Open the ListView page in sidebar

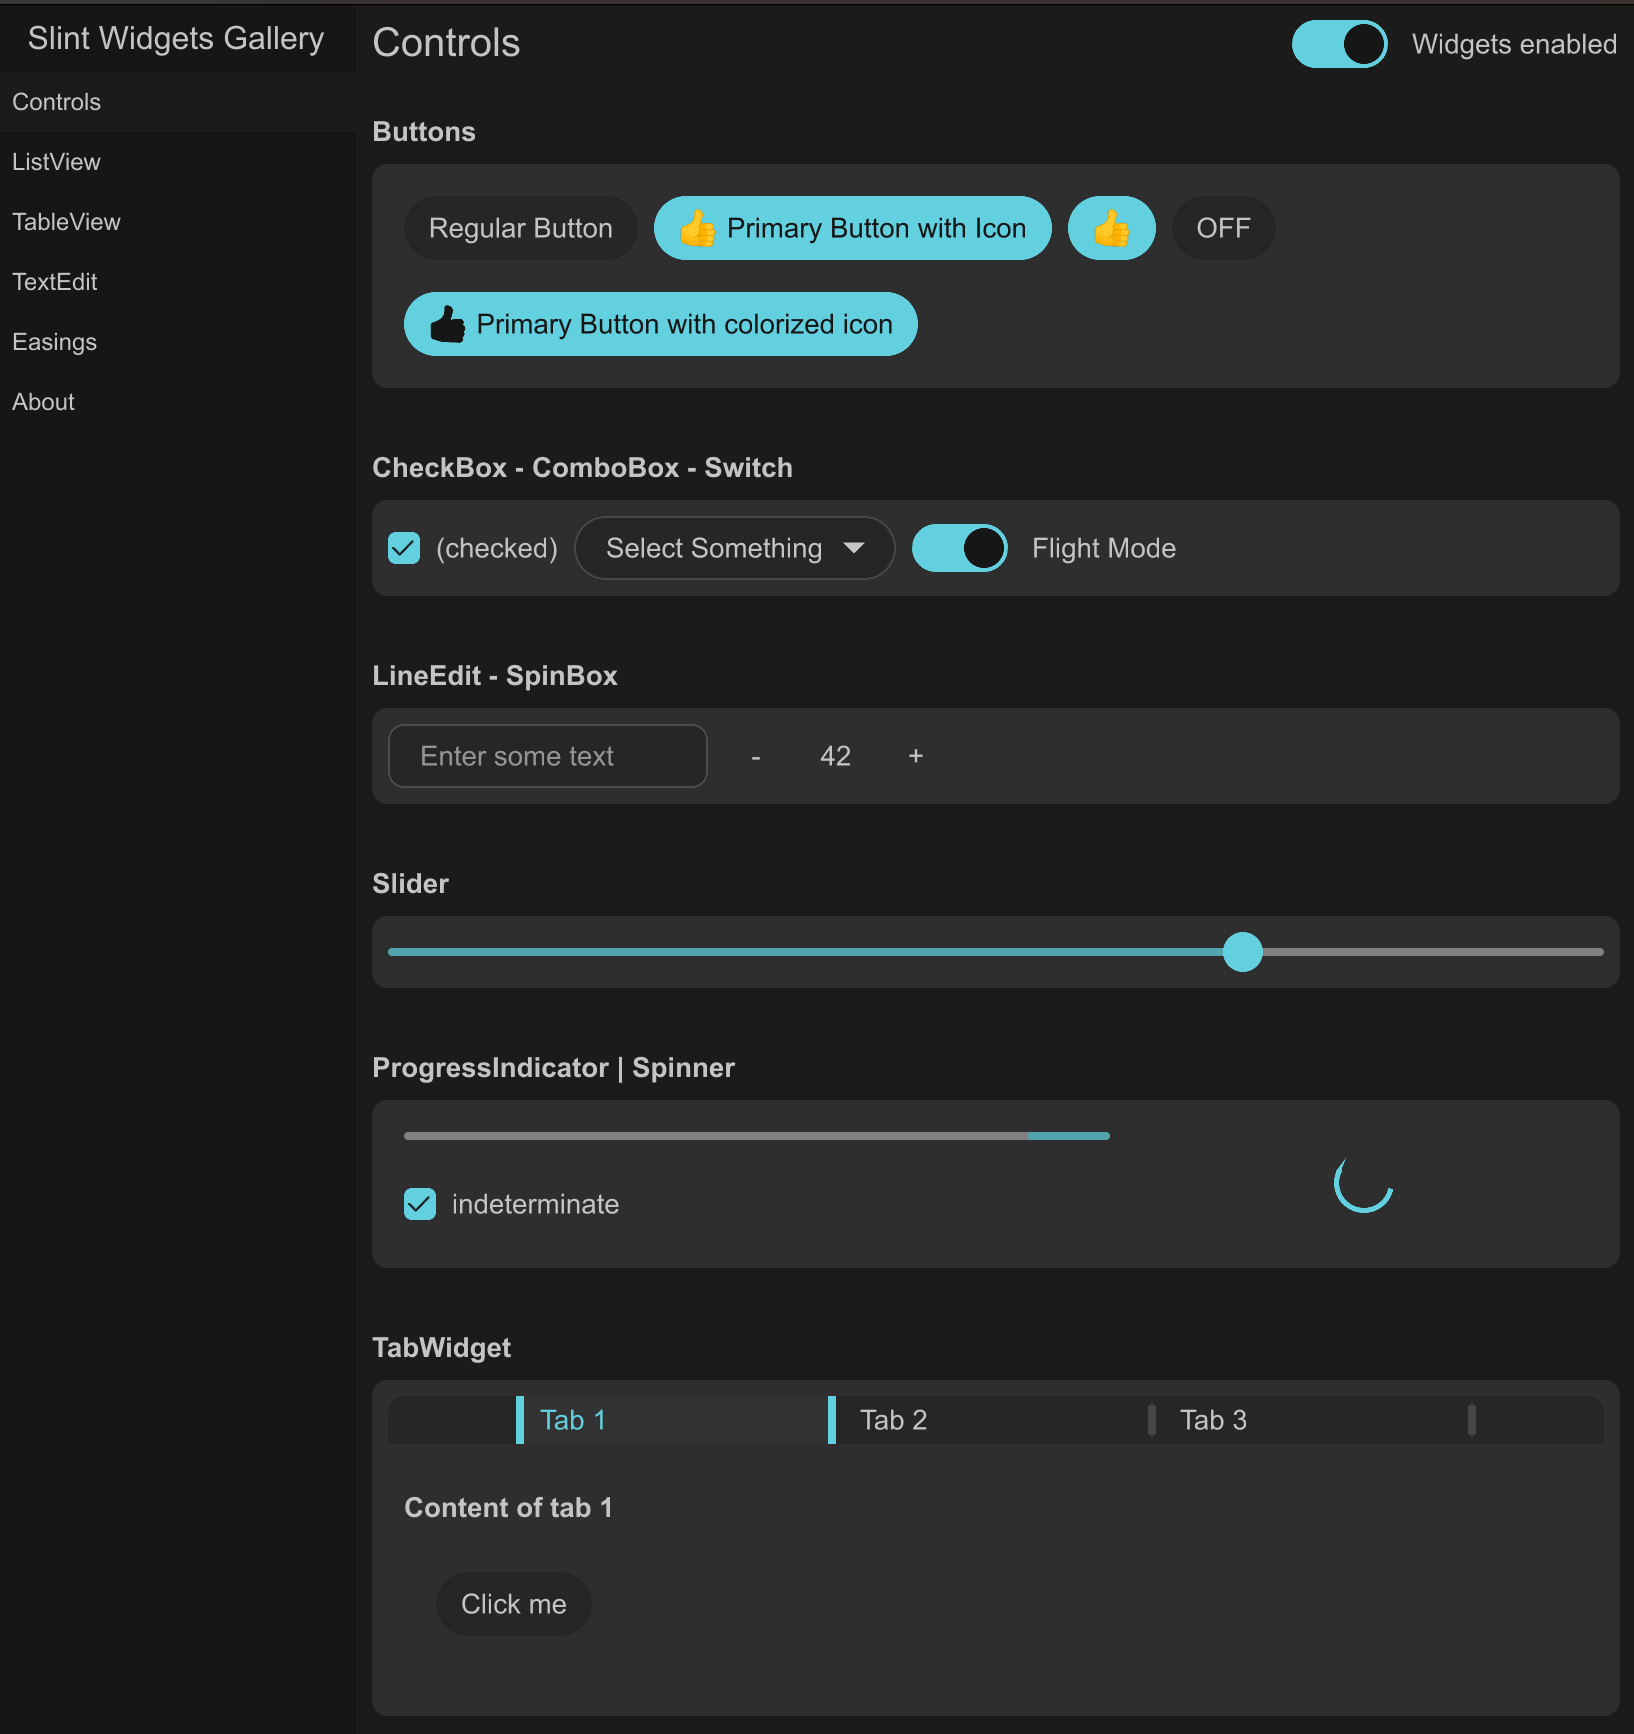pyautogui.click(x=57, y=162)
